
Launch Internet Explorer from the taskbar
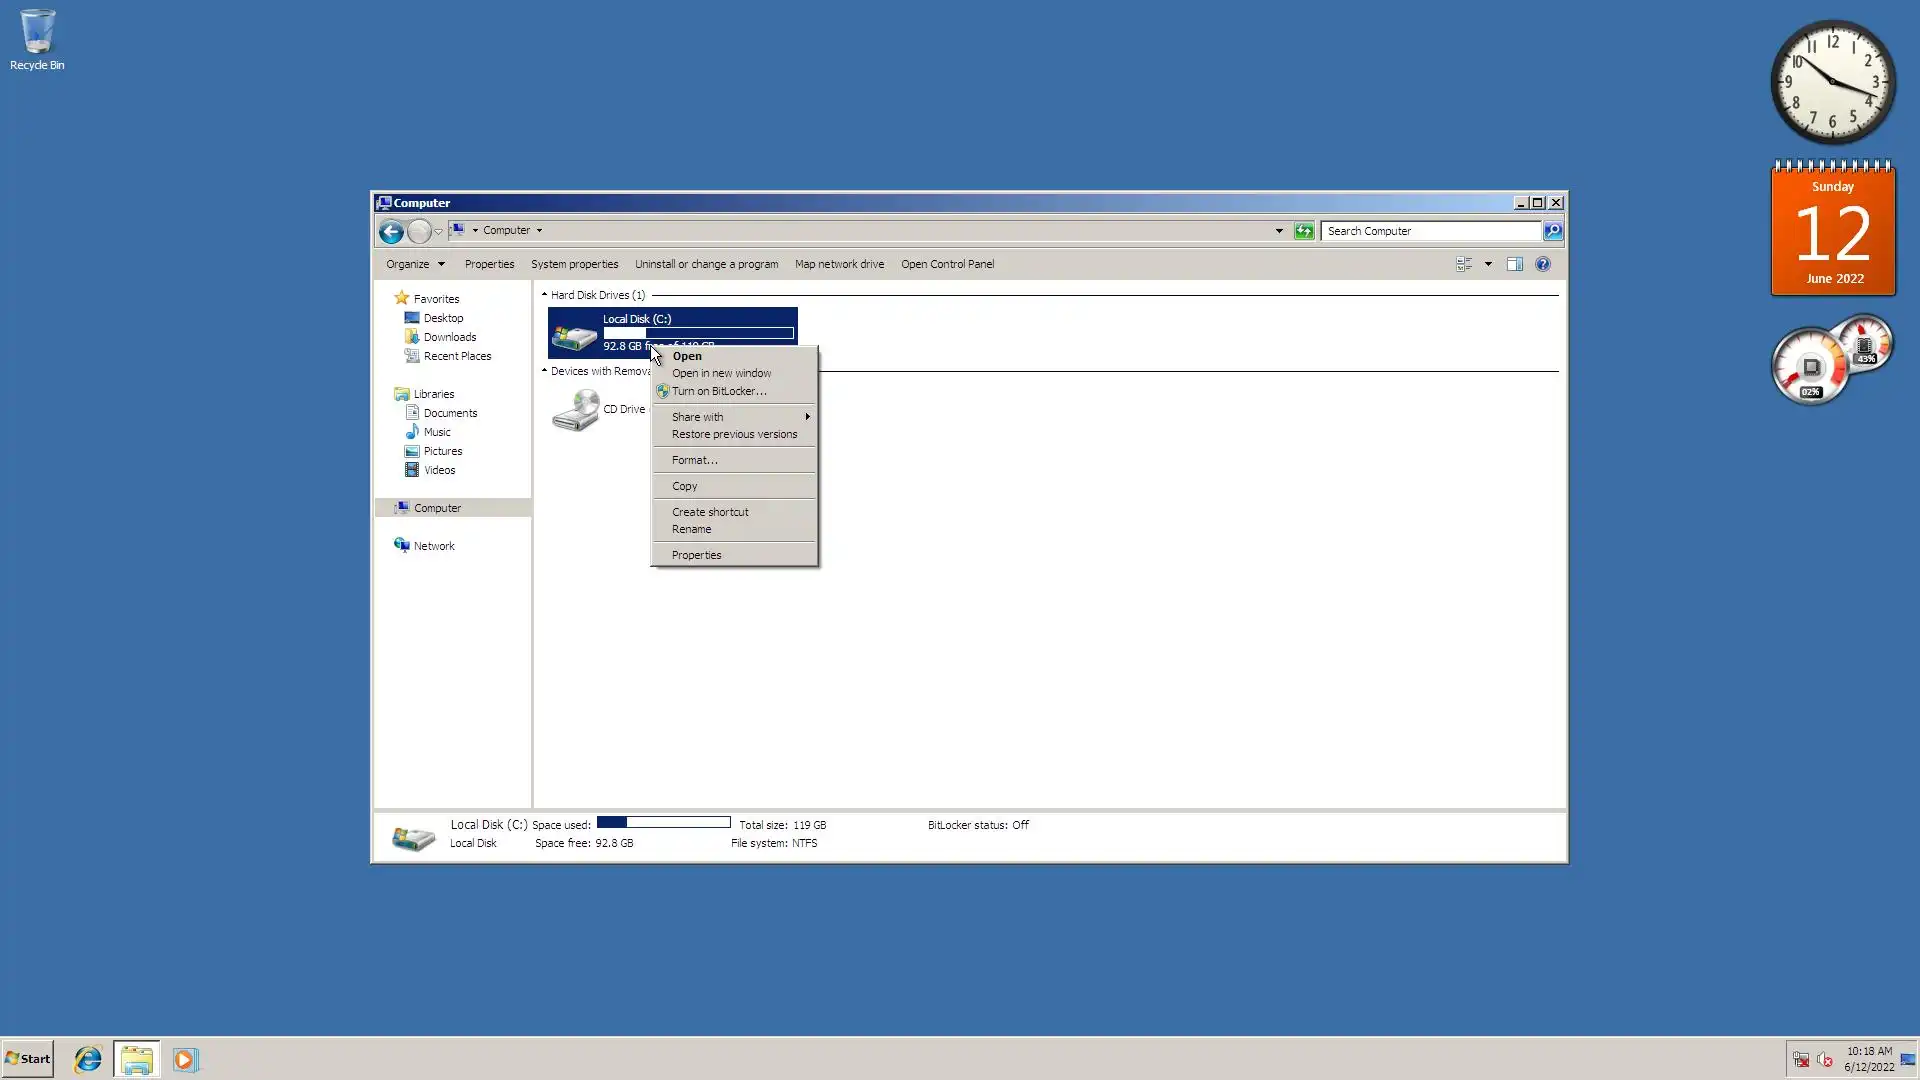(x=88, y=1059)
